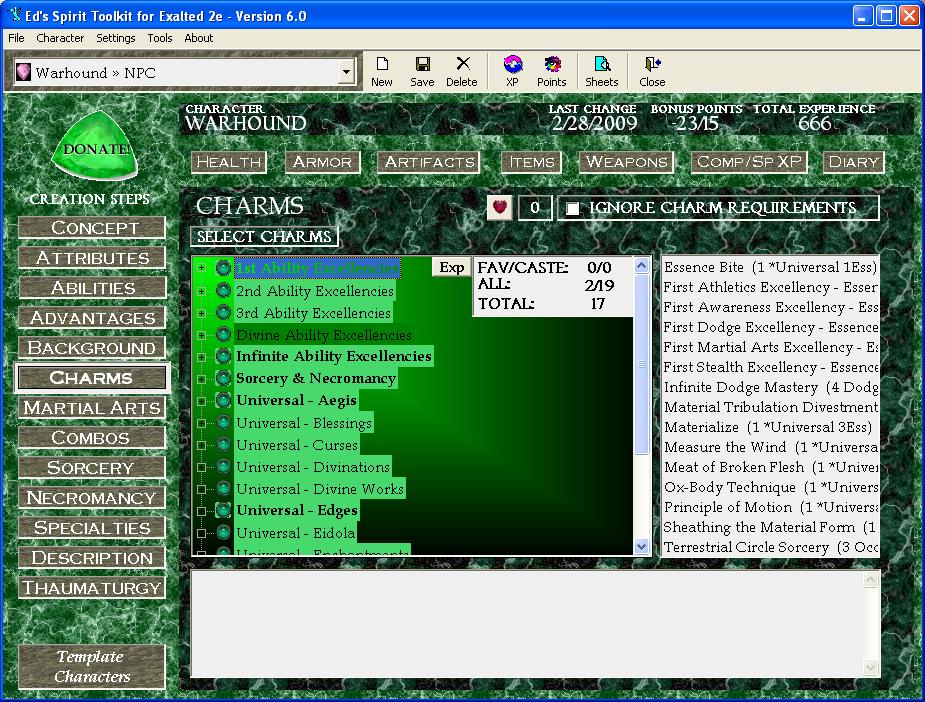This screenshot has width=925, height=702.
Task: Open the Settings menu
Action: [x=116, y=38]
